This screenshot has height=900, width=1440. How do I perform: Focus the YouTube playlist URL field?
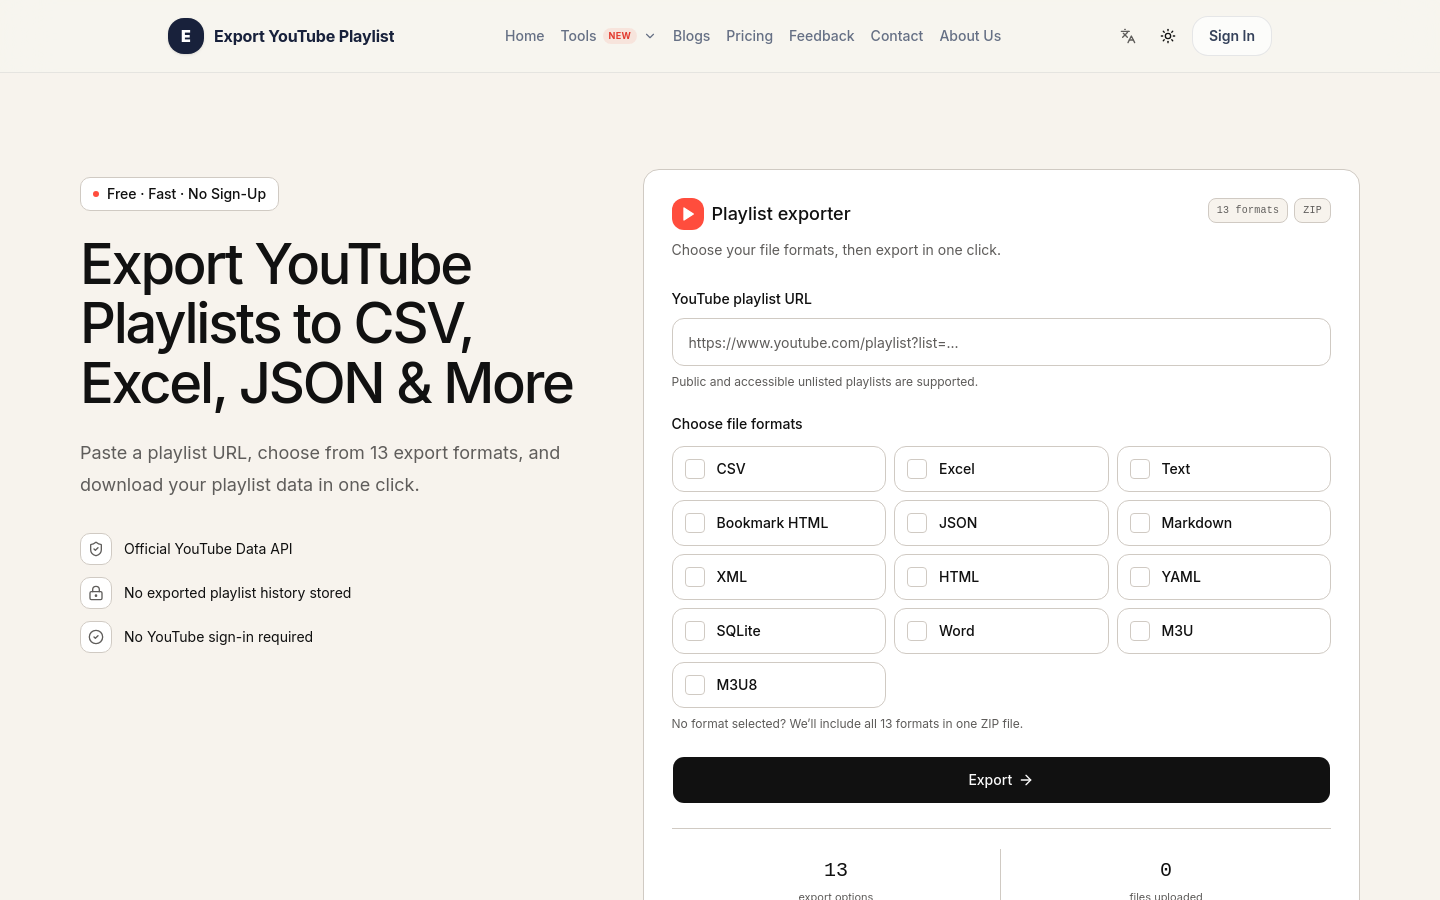[x=1001, y=342]
